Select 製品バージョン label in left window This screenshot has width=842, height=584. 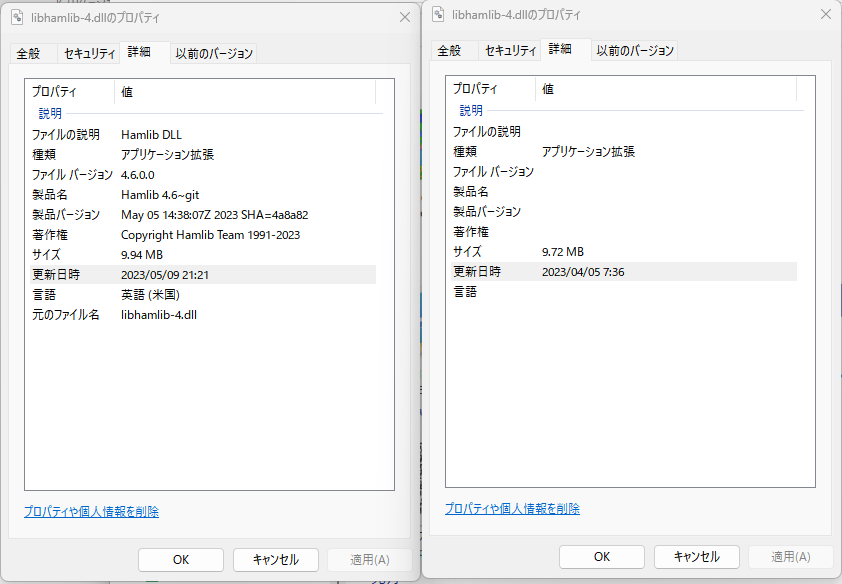(x=66, y=215)
